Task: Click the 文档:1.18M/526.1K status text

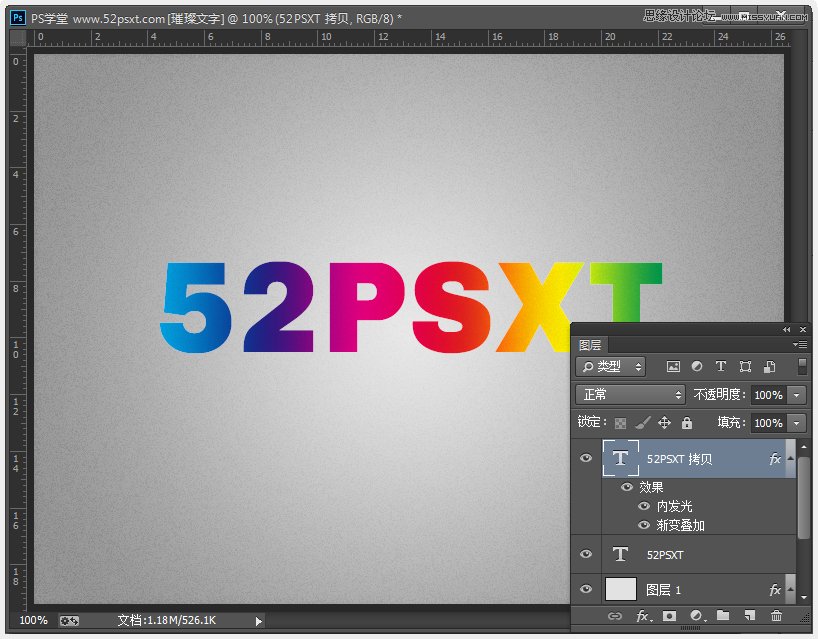Action: point(166,620)
